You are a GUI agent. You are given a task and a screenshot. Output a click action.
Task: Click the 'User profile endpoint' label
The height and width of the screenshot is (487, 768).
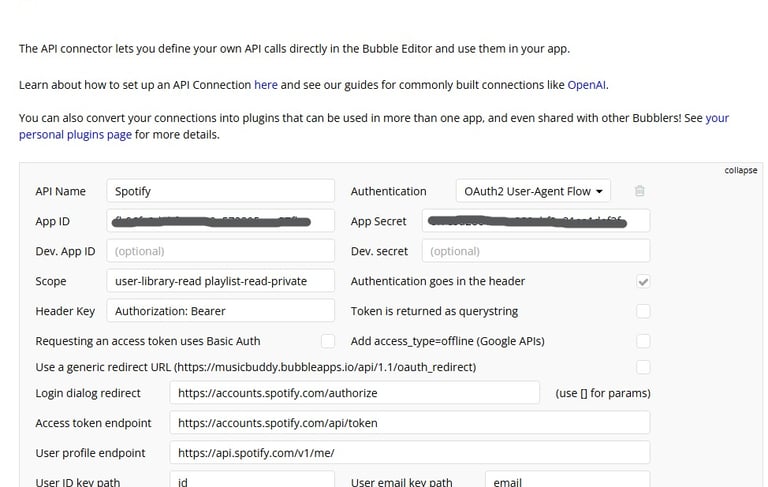pyautogui.click(x=90, y=453)
